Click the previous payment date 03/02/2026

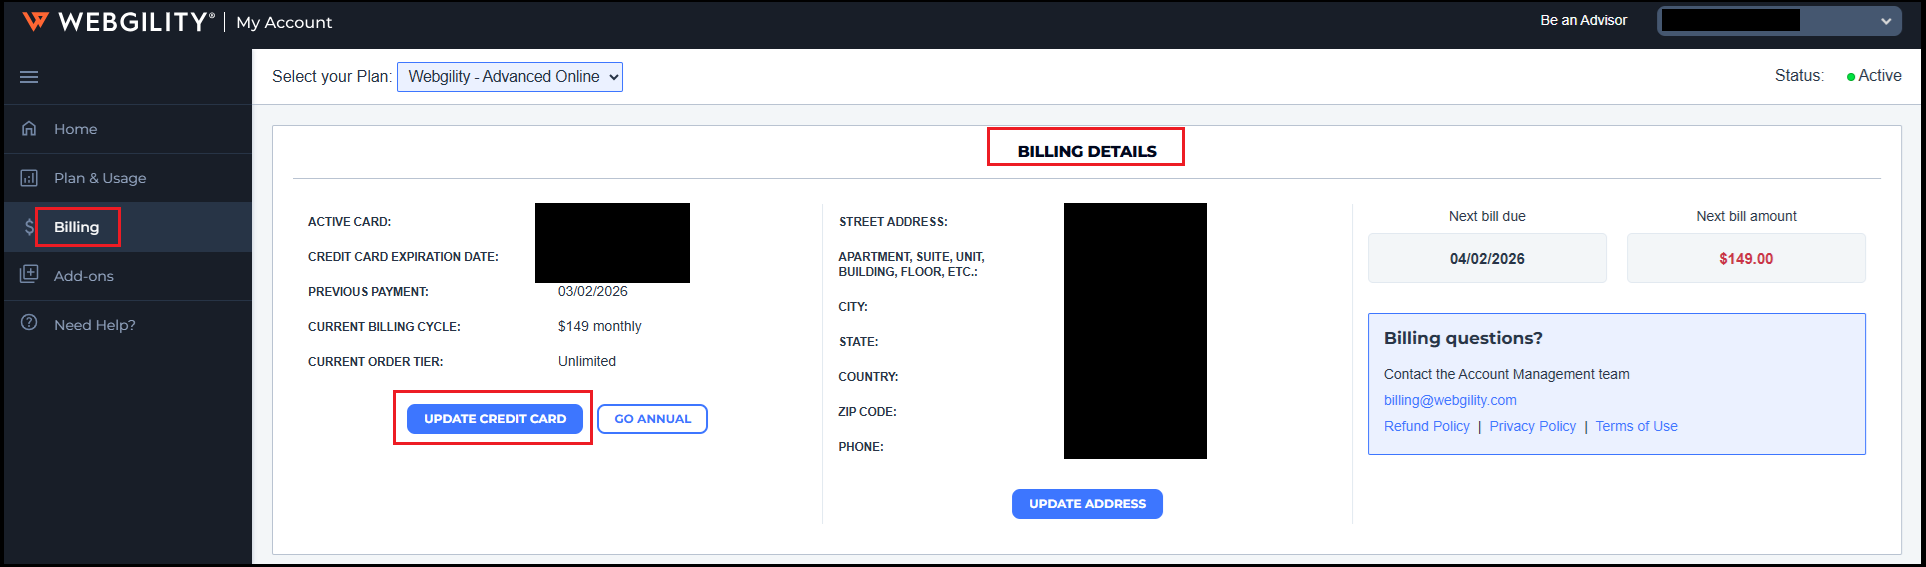[x=593, y=291]
